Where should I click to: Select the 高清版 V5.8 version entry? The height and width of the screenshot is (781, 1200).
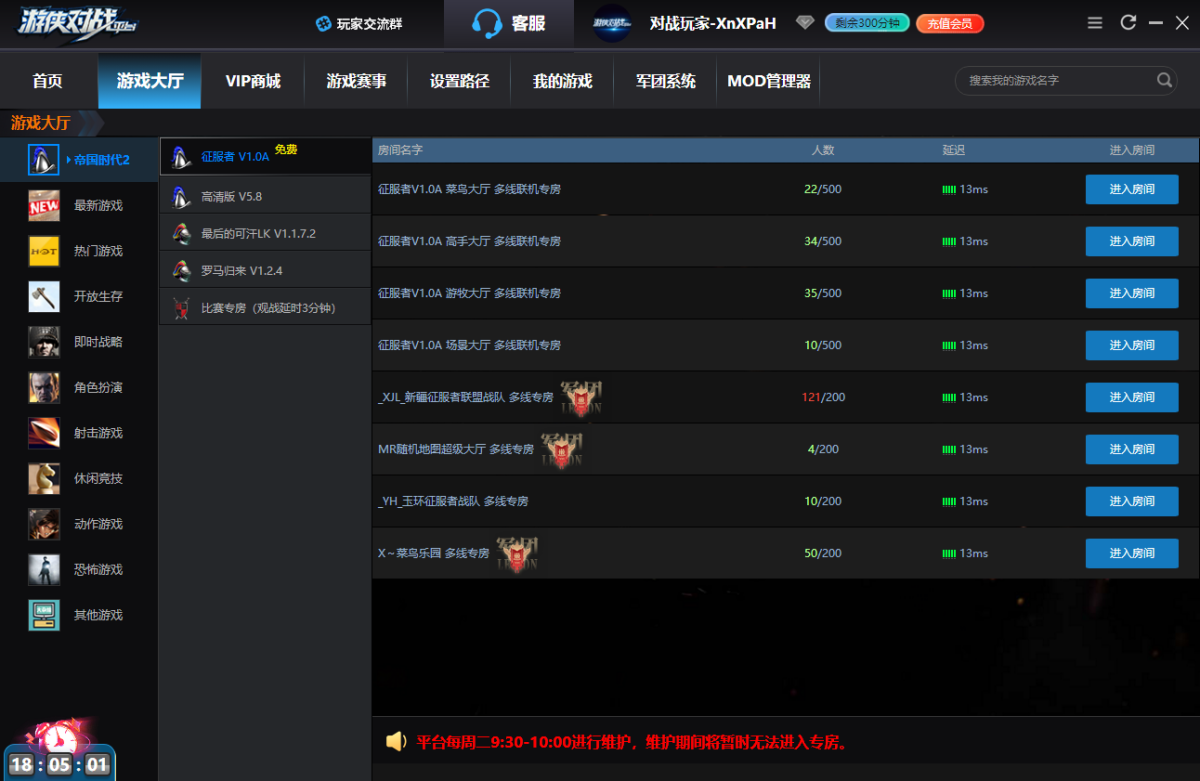pyautogui.click(x=265, y=196)
